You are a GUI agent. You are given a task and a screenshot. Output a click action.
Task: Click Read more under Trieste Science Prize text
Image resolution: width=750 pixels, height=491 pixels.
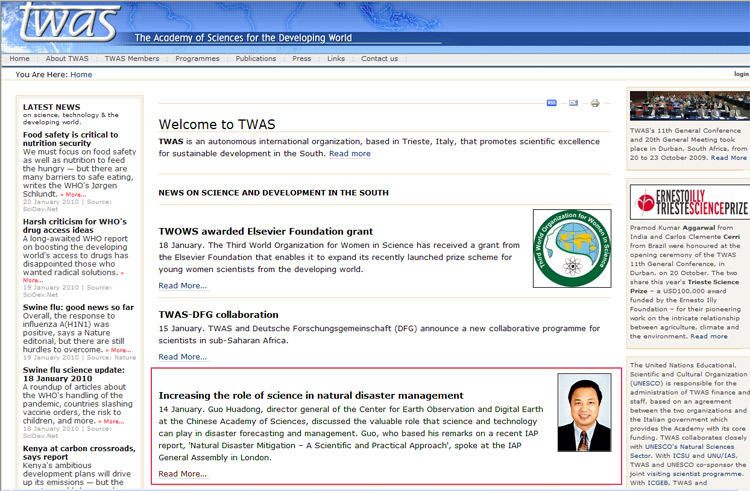tap(709, 337)
